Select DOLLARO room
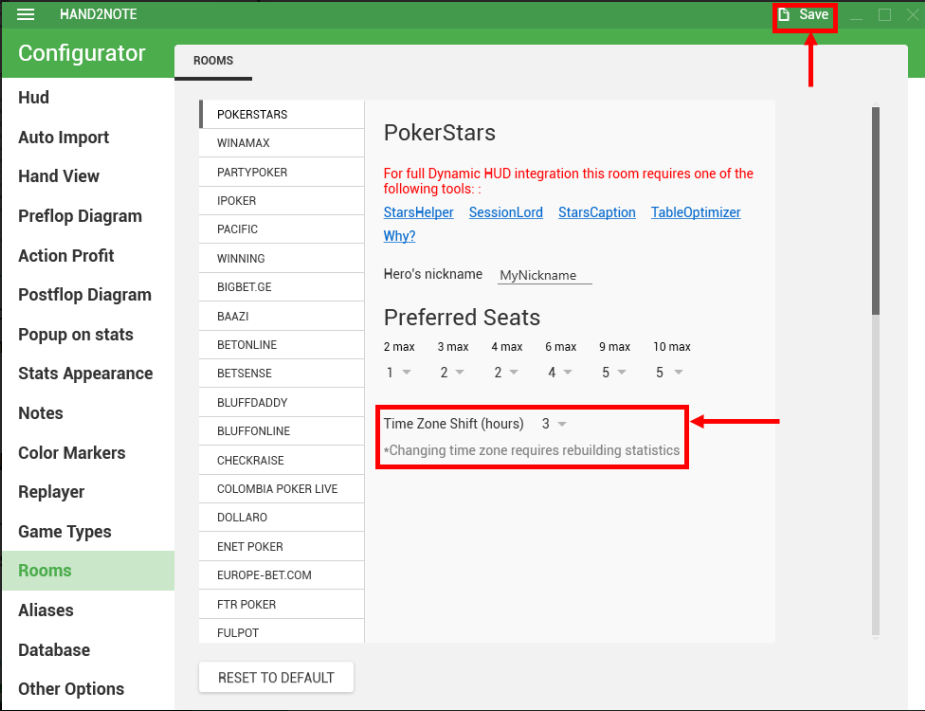 [x=281, y=517]
